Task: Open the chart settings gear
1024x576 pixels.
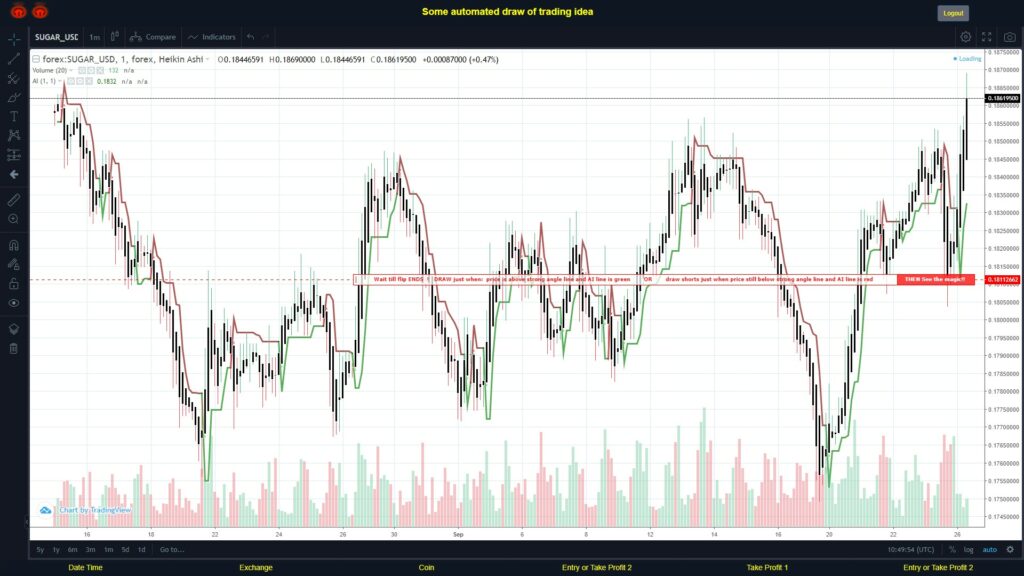Action: coord(965,36)
